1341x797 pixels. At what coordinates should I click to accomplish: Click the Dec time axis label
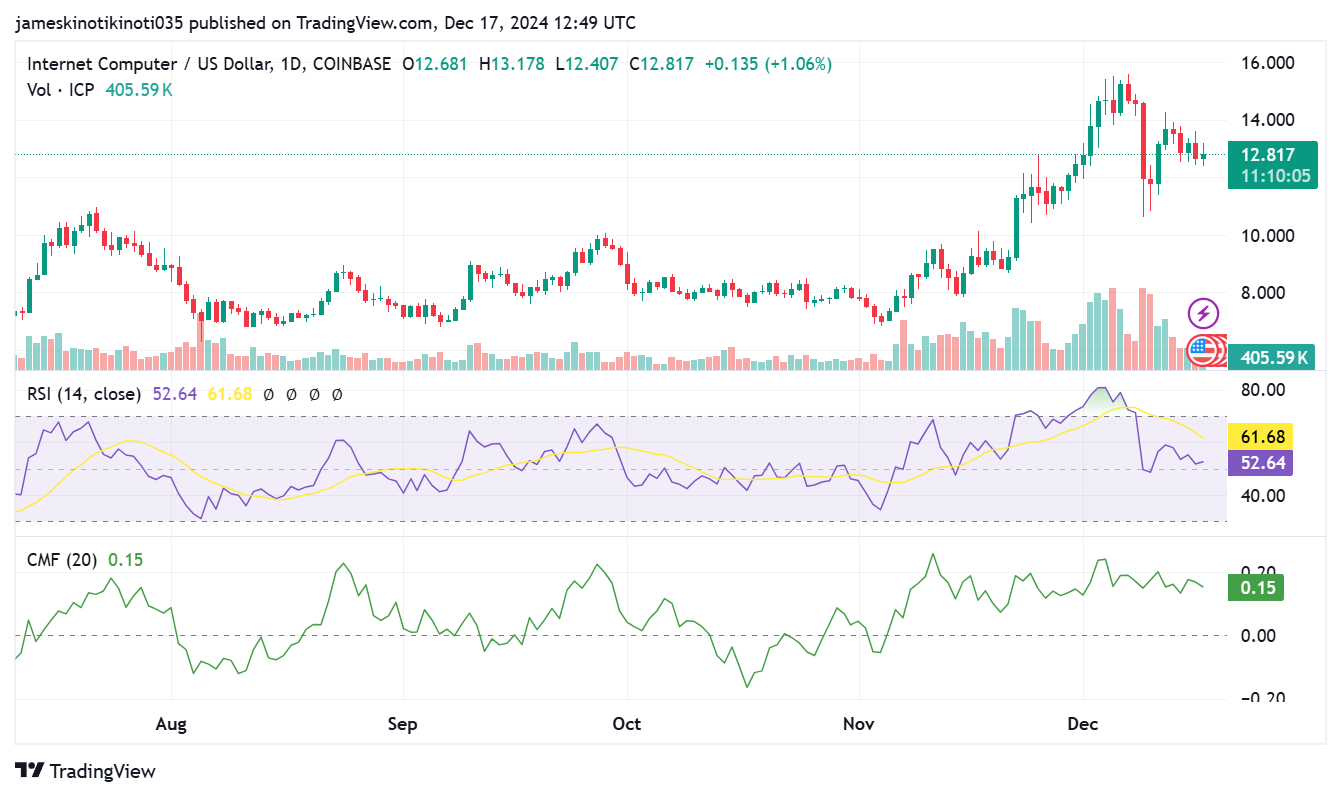point(1083,723)
